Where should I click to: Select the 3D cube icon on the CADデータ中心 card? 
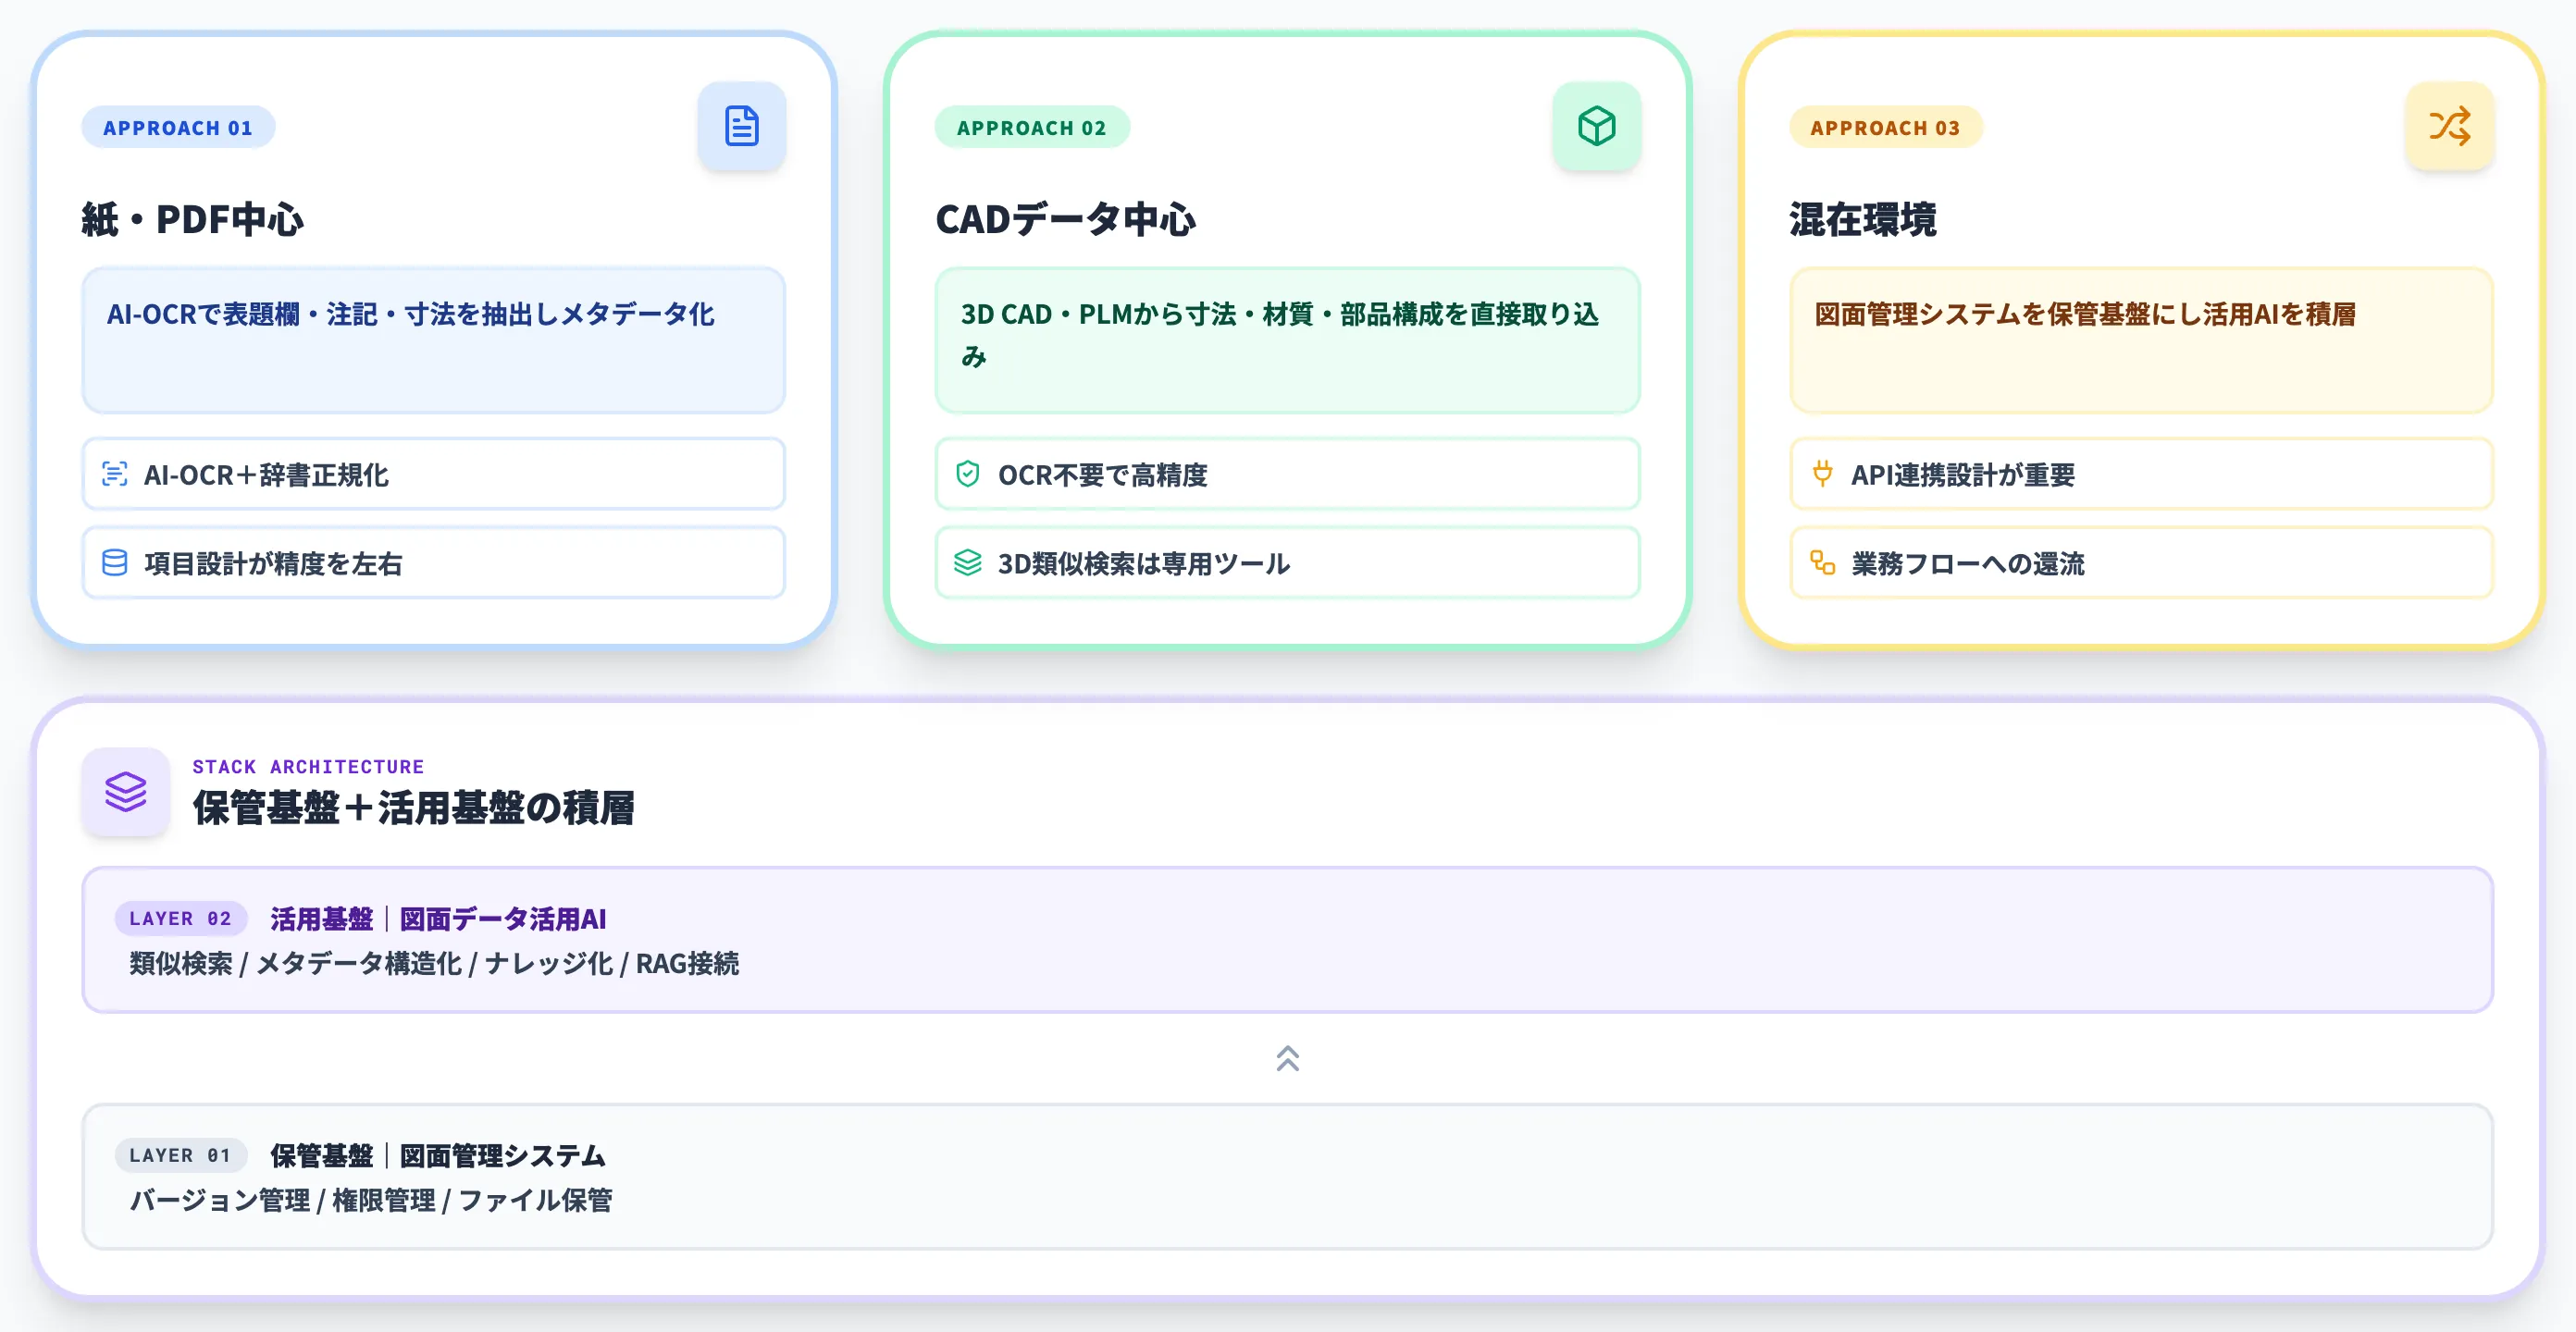1597,126
